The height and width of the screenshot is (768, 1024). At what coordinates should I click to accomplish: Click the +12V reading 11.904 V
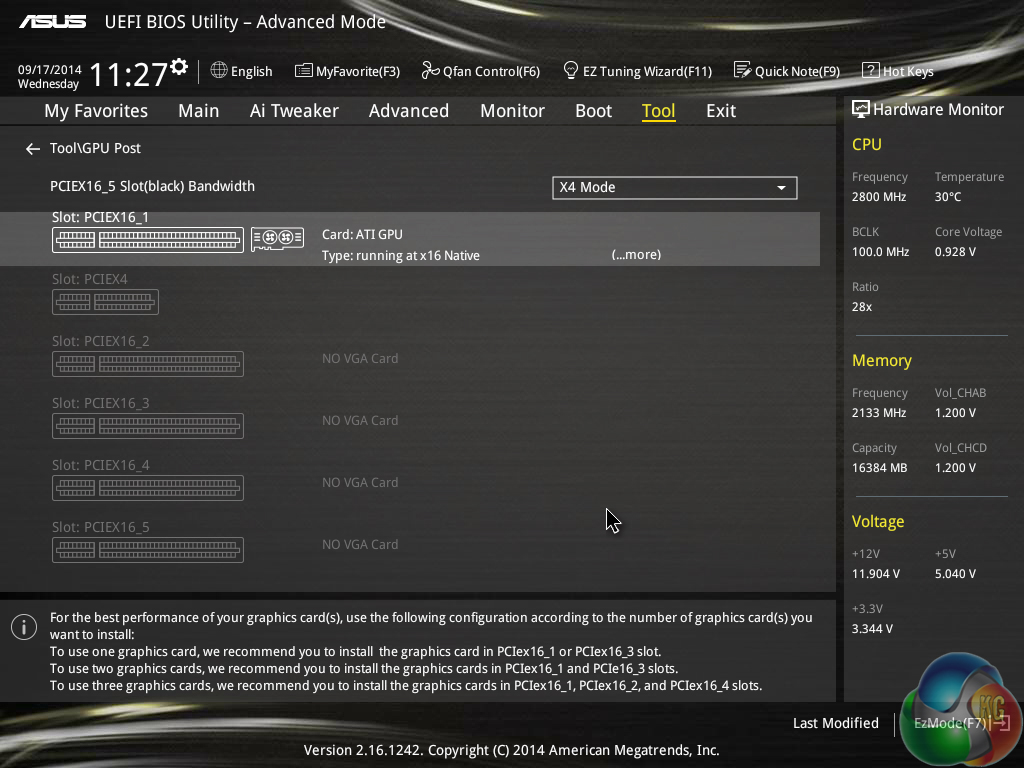click(876, 573)
